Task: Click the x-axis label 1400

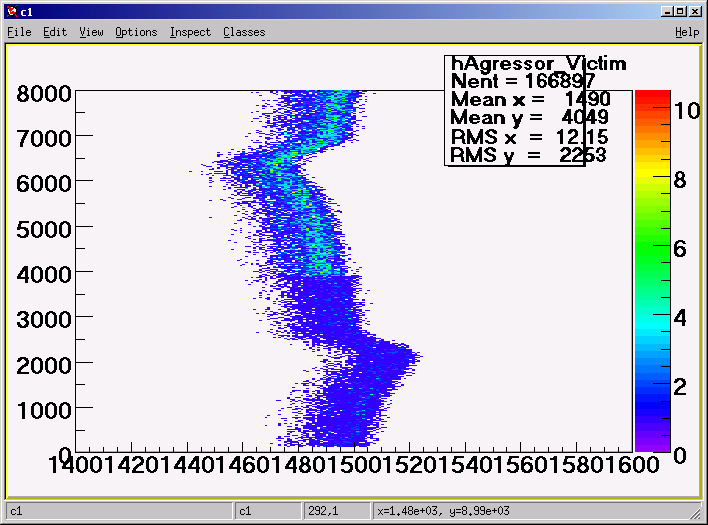Action: point(76,465)
